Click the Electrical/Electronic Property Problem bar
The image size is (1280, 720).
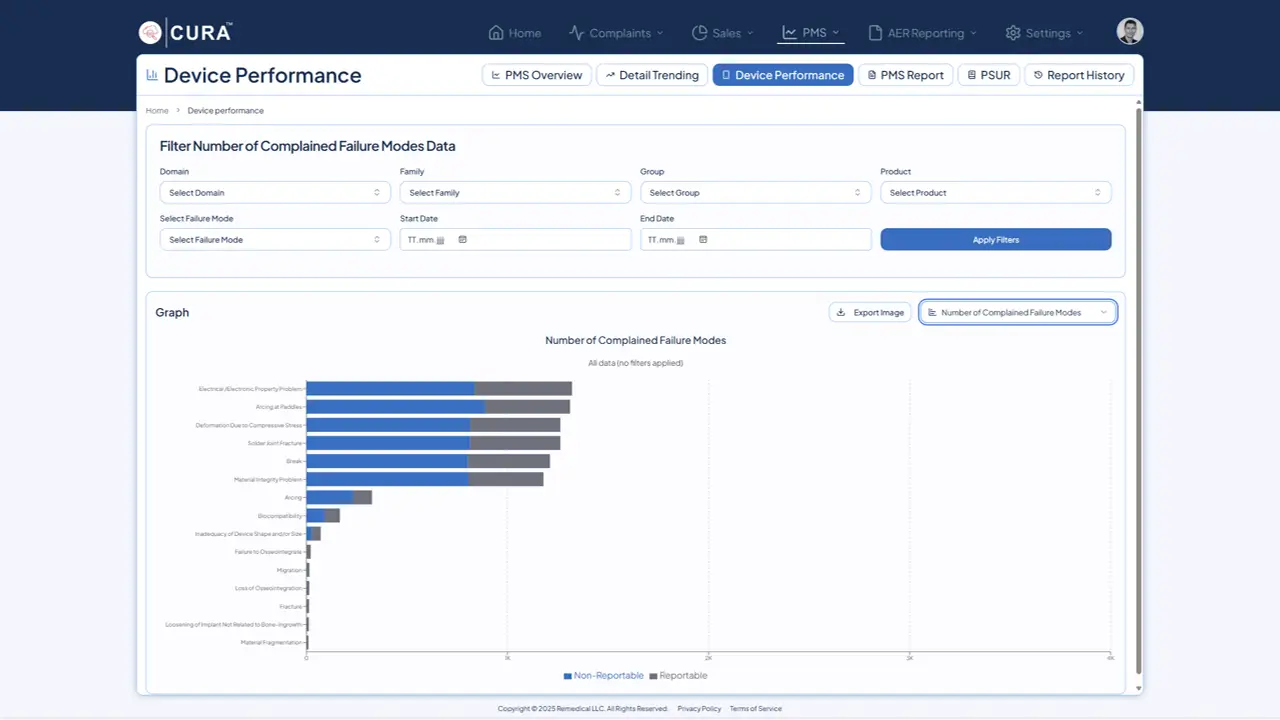(438, 388)
